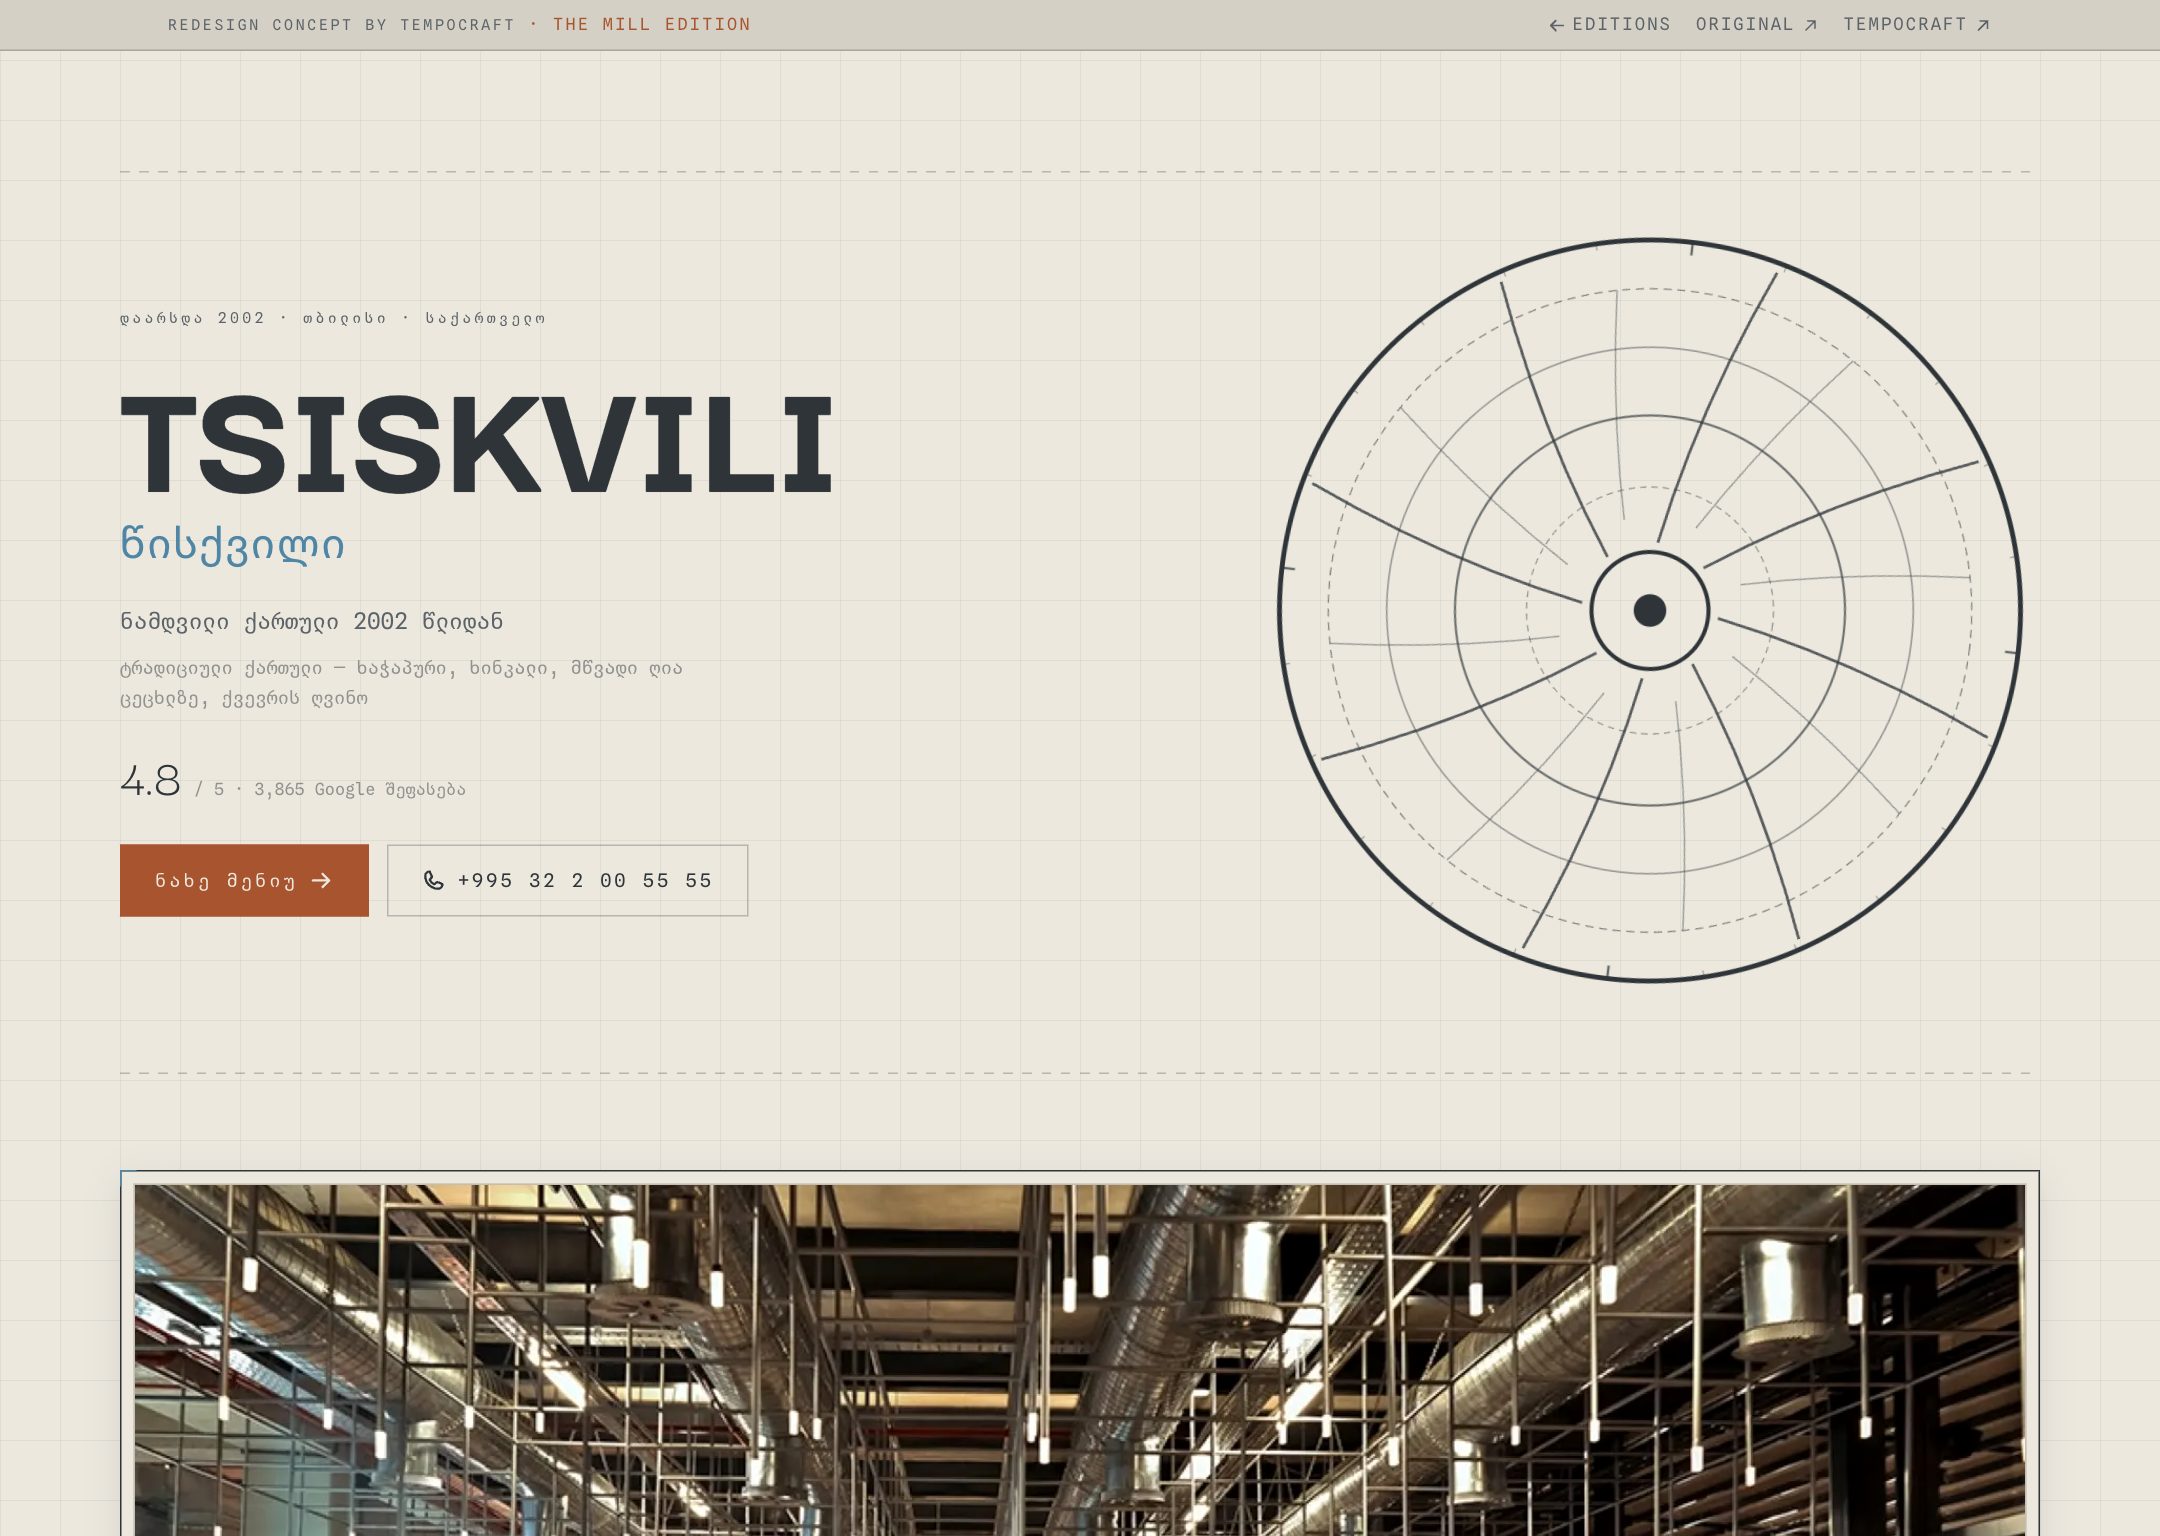
Task: Open the Tempocraft external link
Action: pyautogui.click(x=1917, y=24)
